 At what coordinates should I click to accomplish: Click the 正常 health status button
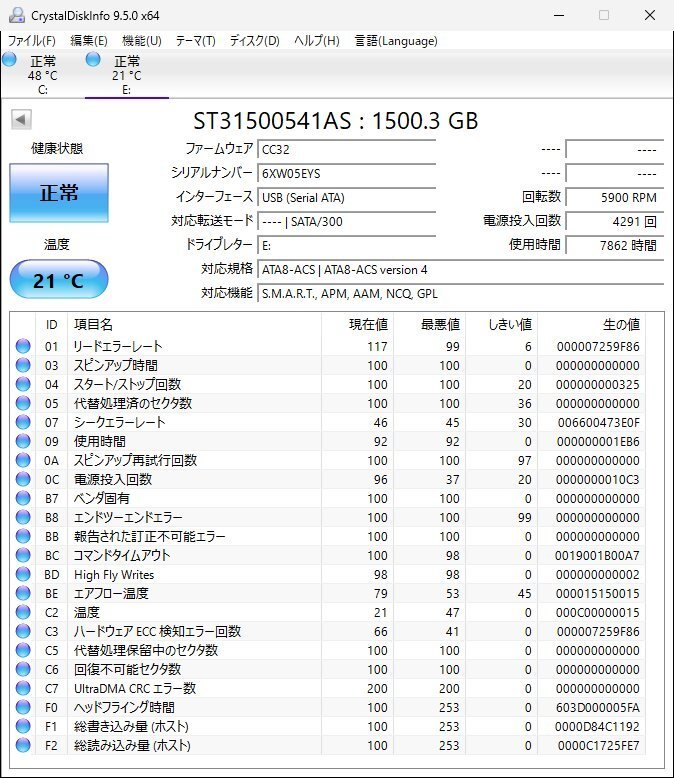tap(59, 193)
